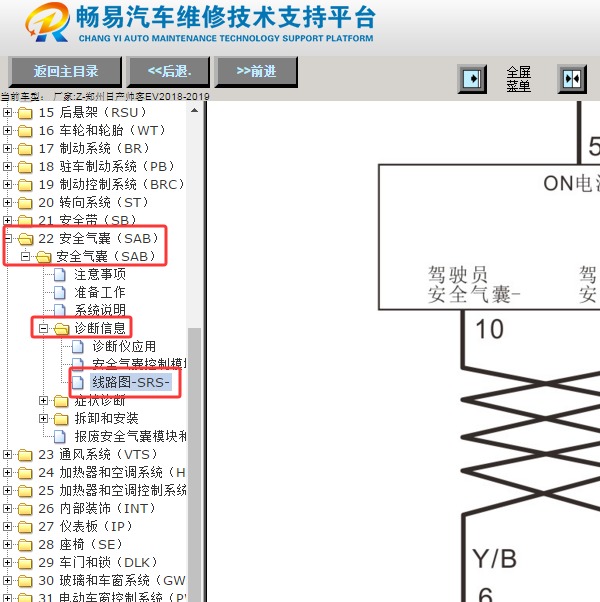
Task: Expand the 19 制动控制系统 (BRC) node
Action: [x=7, y=184]
